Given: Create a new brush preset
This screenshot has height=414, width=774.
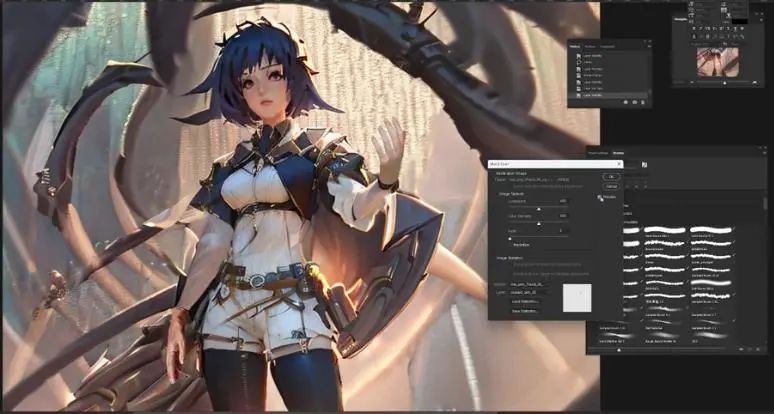Looking at the screenshot, I should (749, 349).
